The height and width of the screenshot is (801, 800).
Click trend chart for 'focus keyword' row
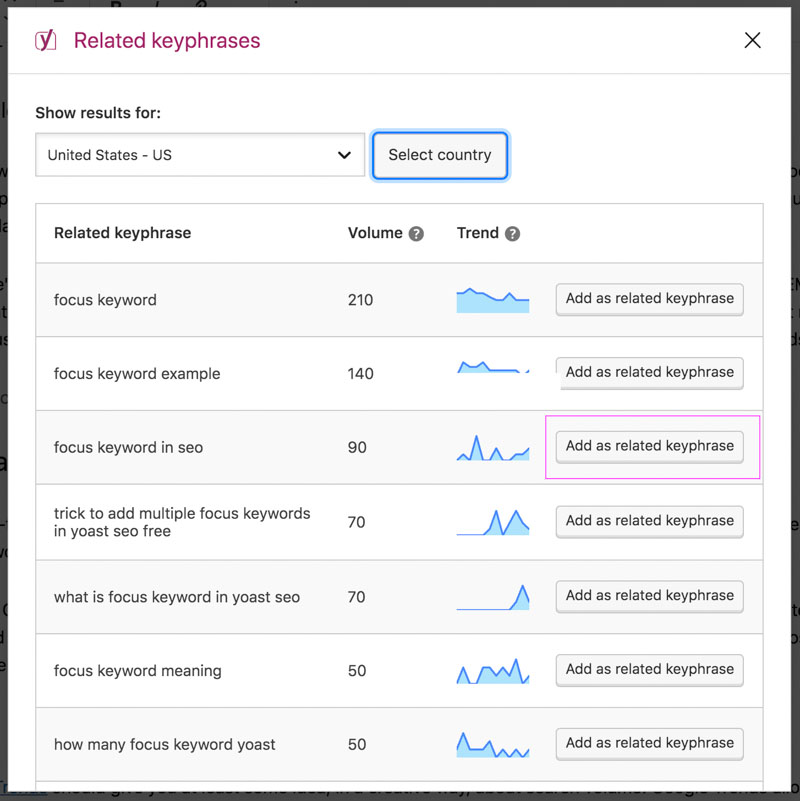[493, 300]
